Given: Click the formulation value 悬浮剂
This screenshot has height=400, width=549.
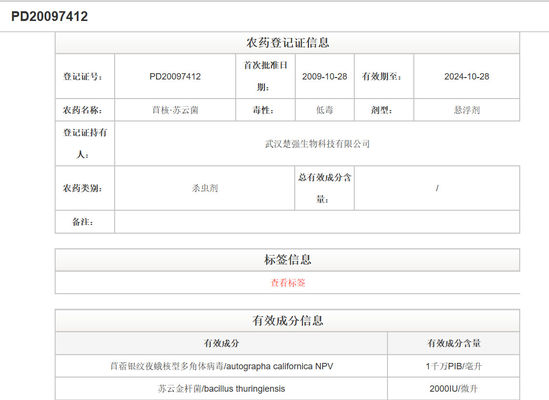Looking at the screenshot, I should tap(467, 110).
